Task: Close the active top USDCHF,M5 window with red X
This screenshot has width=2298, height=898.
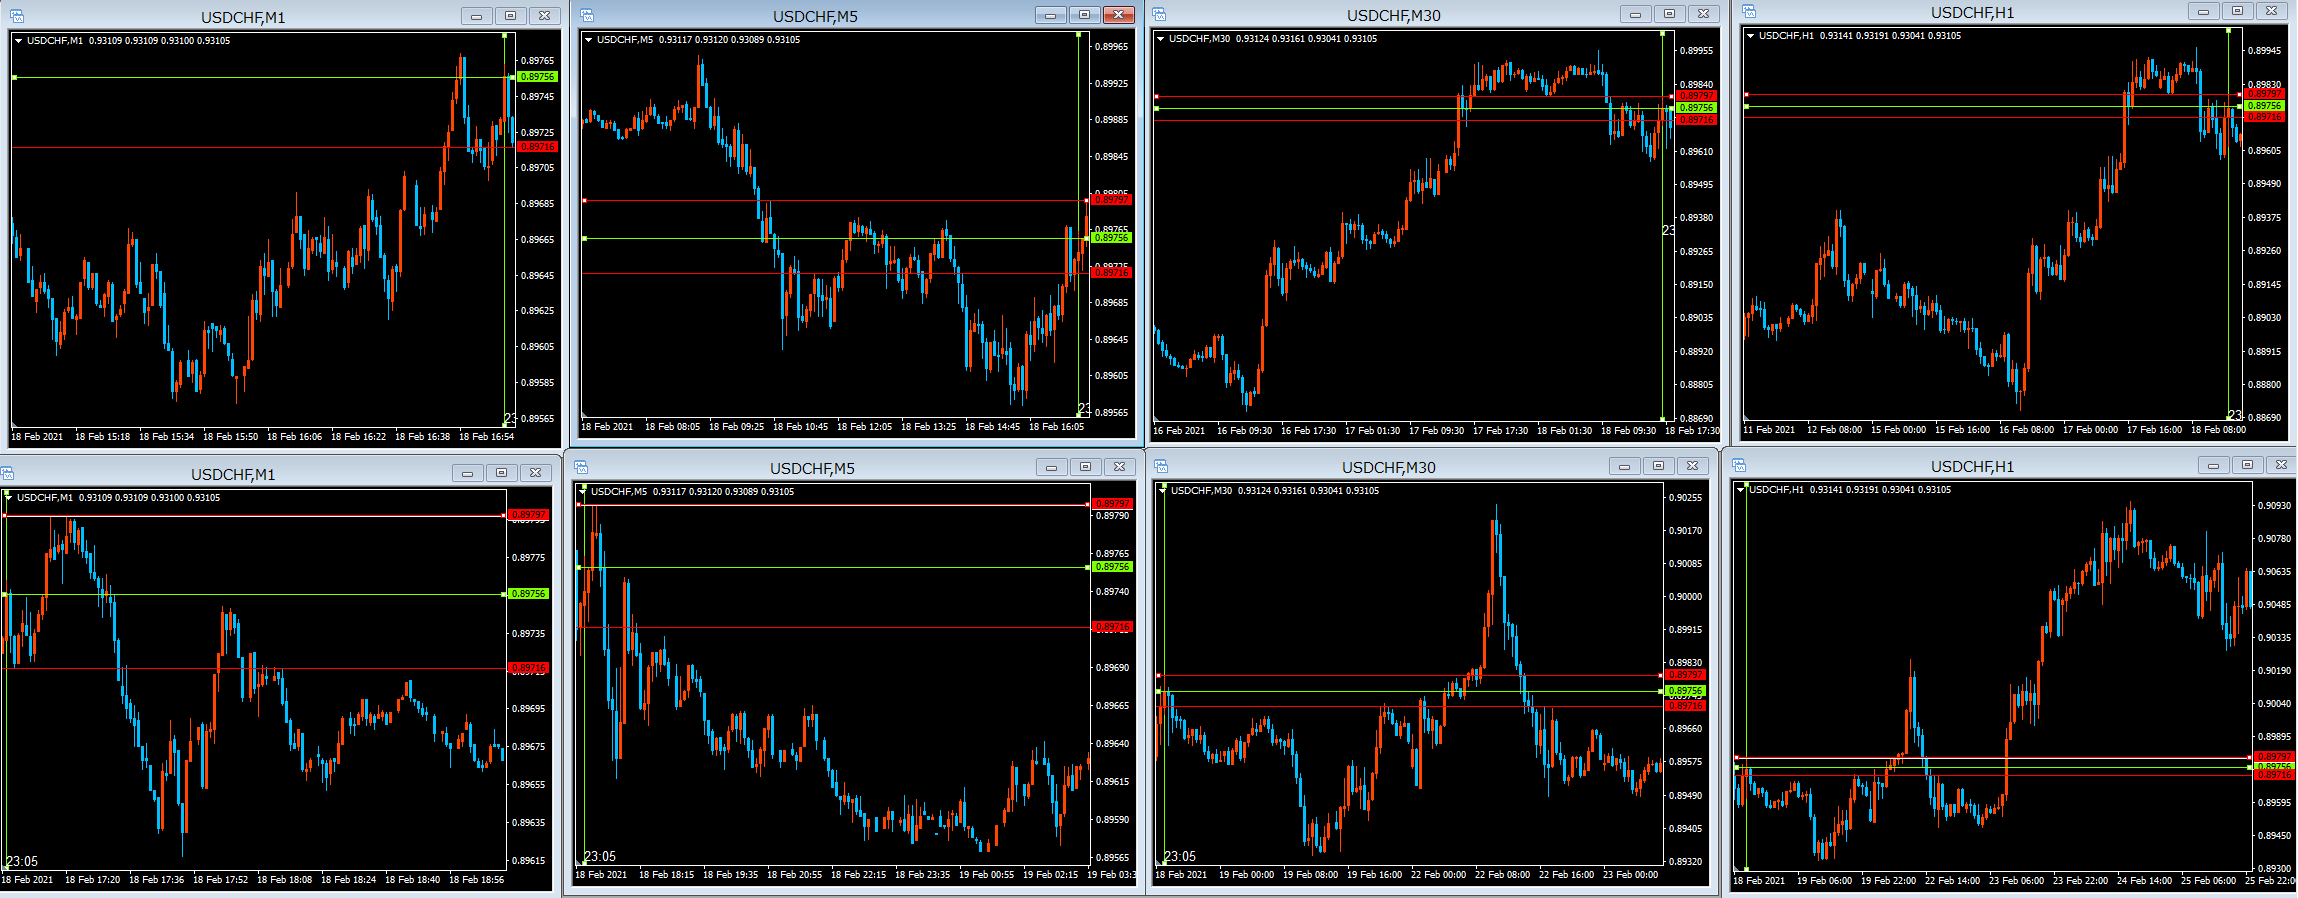Action: click(1118, 15)
